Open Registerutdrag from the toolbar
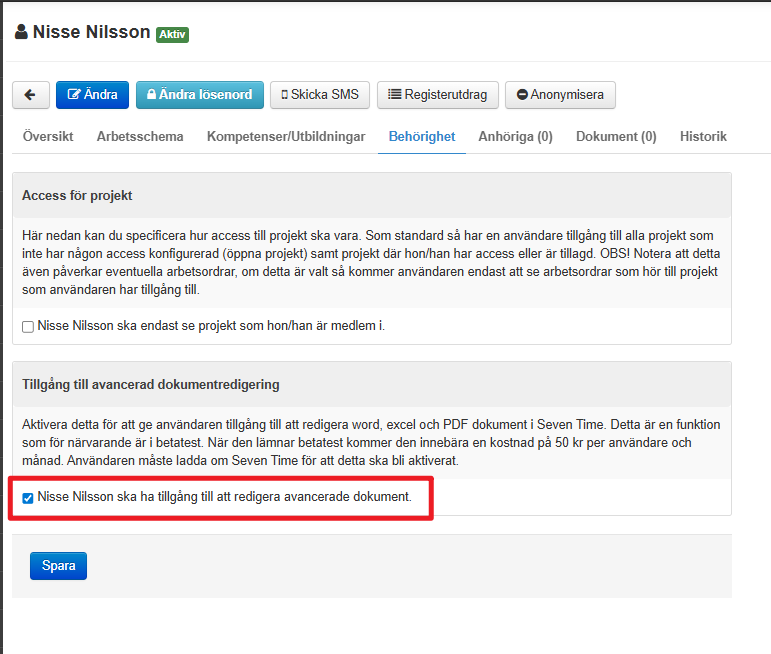Image resolution: width=771 pixels, height=654 pixels. [437, 95]
